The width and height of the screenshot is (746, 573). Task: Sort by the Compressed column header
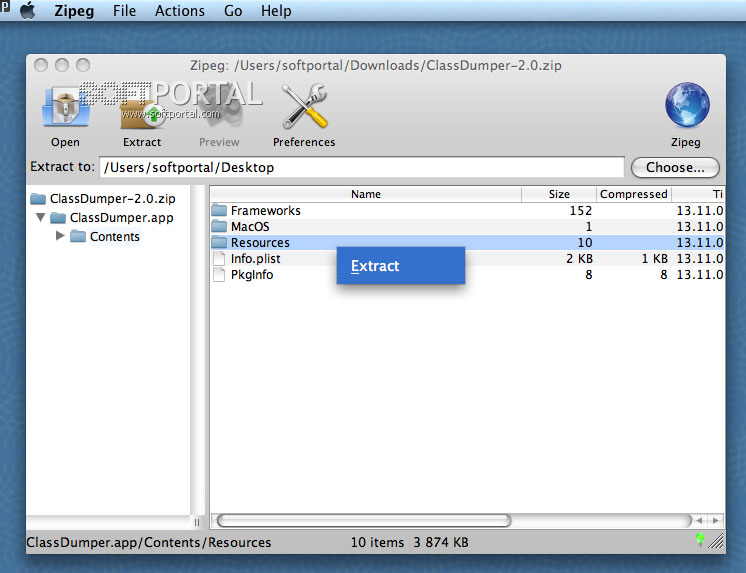(x=634, y=194)
